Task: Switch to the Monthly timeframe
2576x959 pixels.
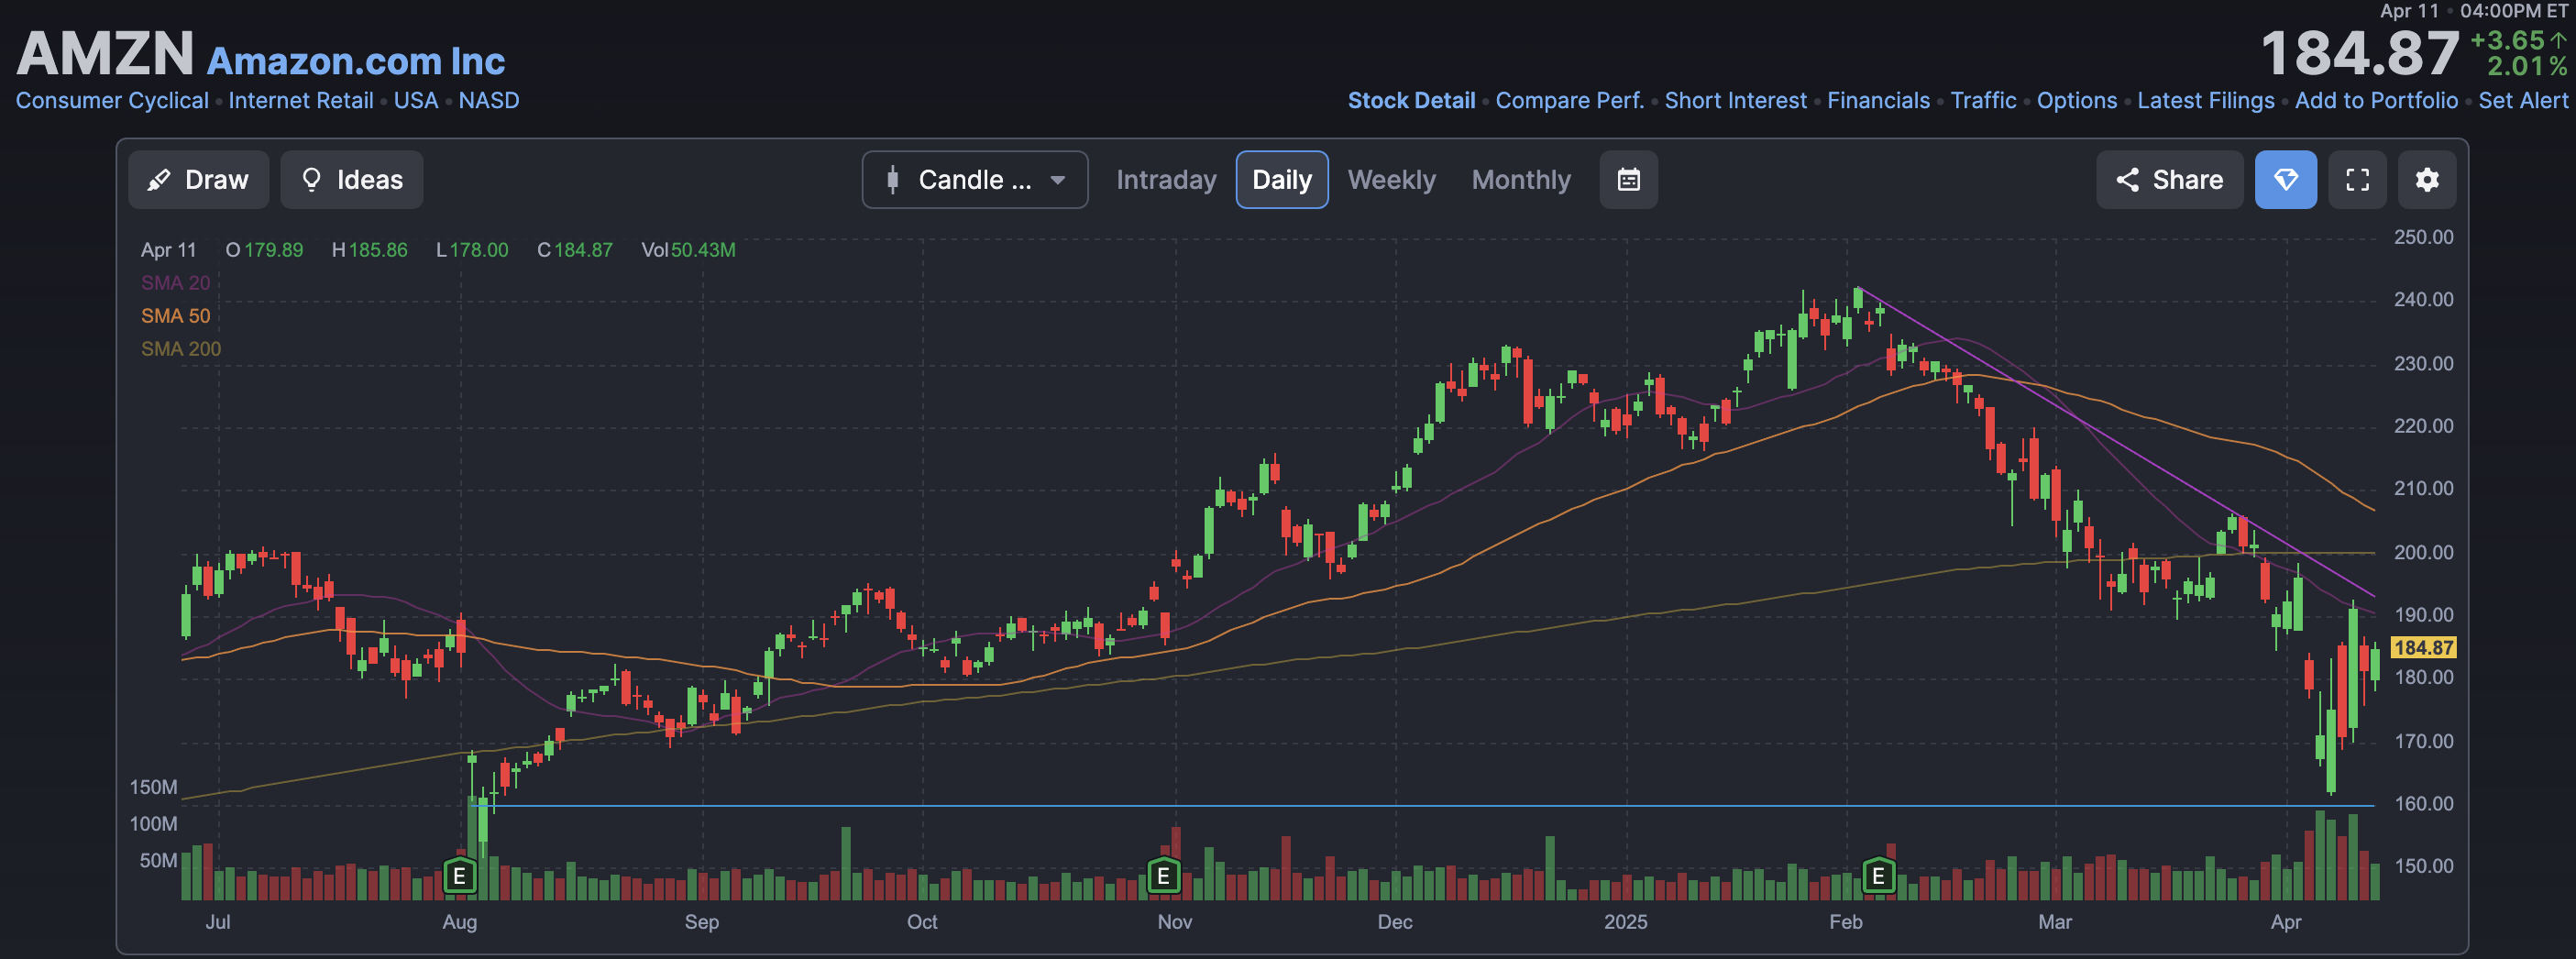Action: click(1521, 180)
